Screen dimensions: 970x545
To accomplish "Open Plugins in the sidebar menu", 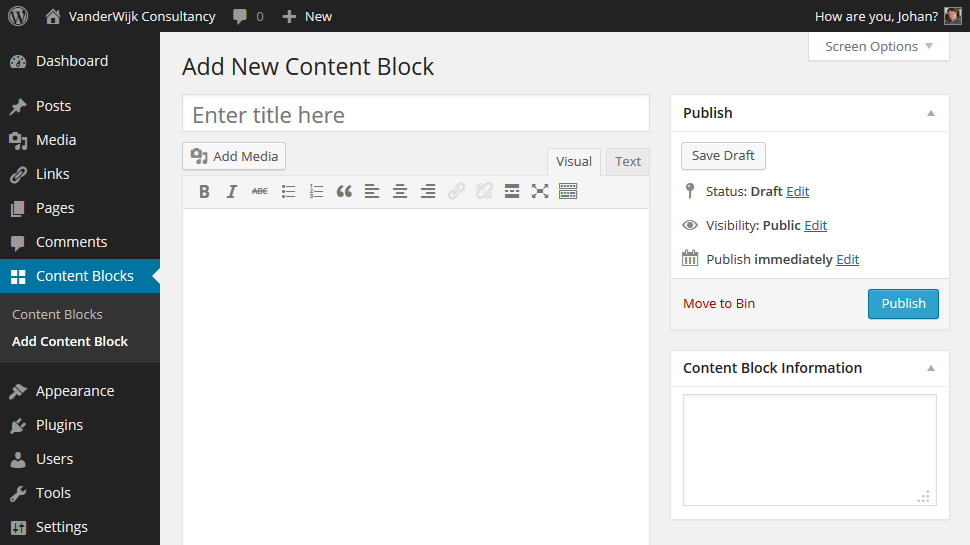I will pos(59,425).
